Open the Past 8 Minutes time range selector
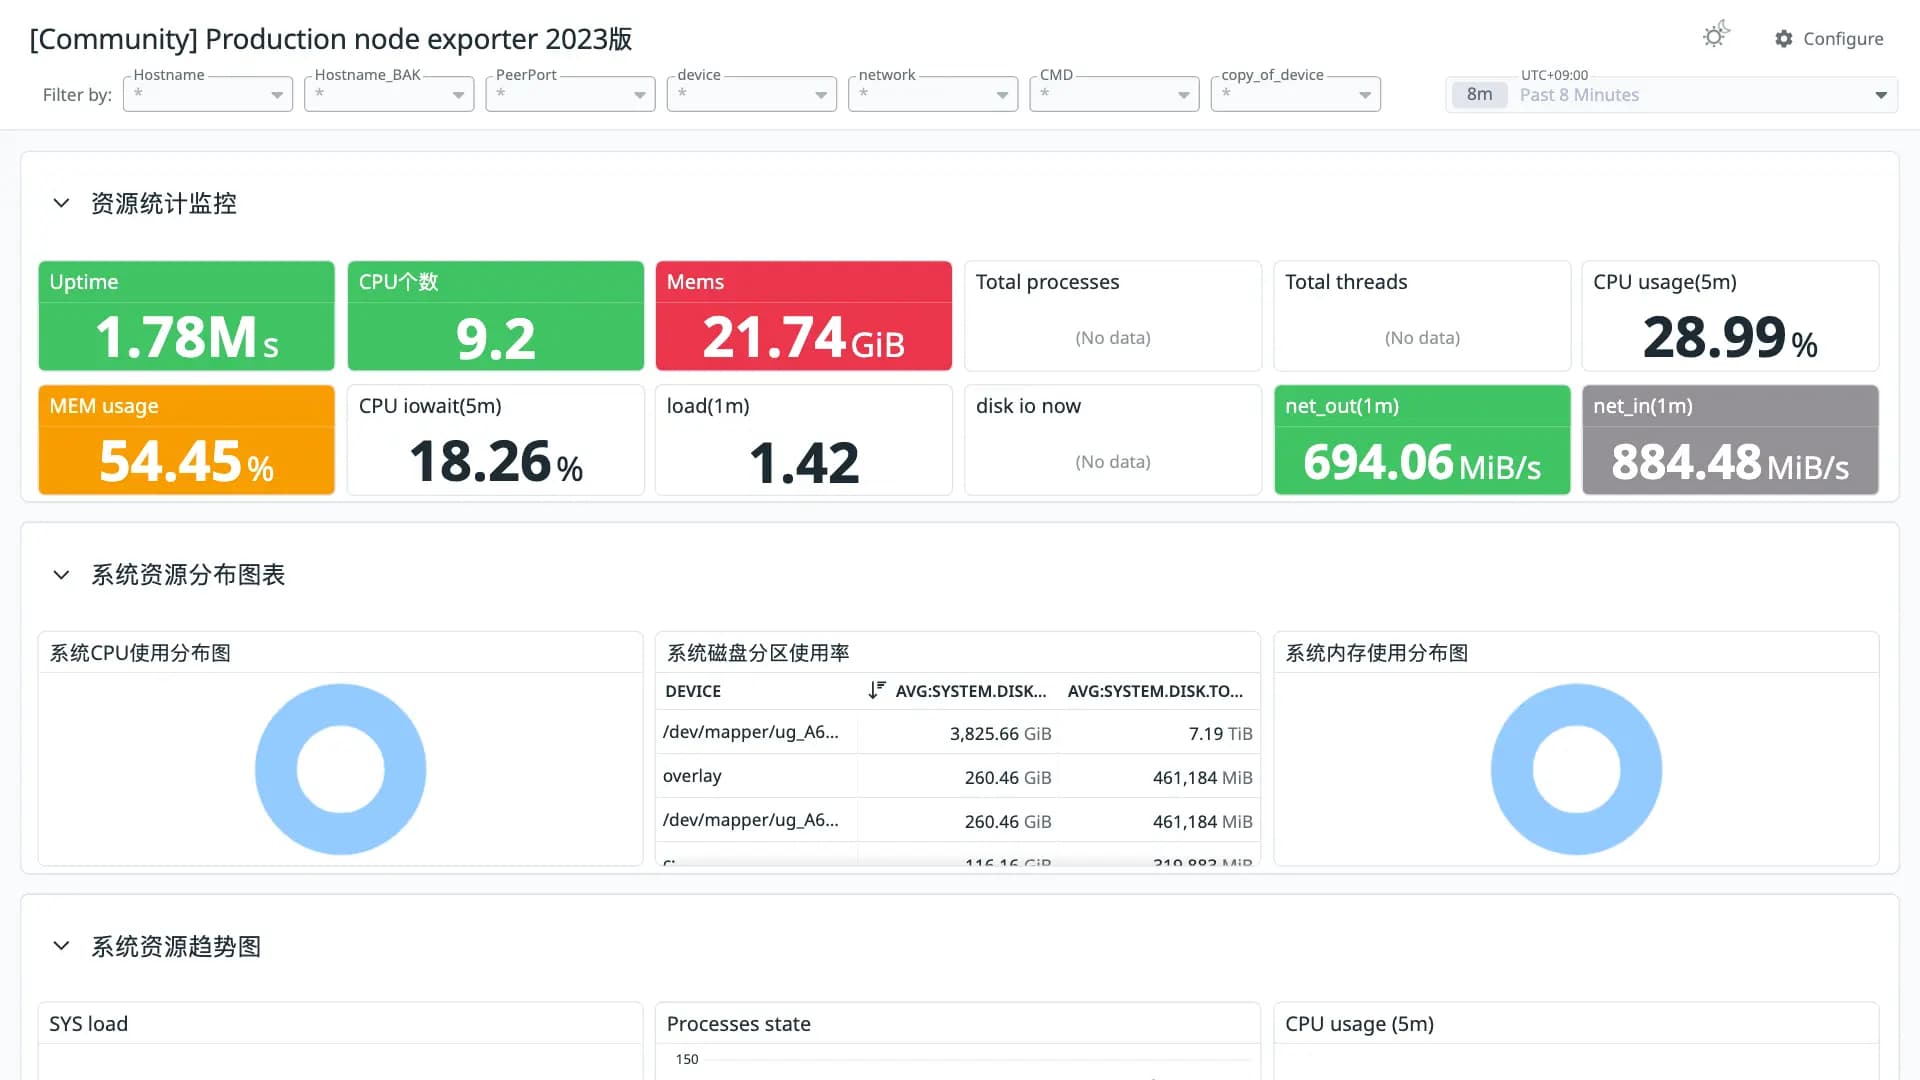Viewport: 1920px width, 1080px height. (1671, 95)
